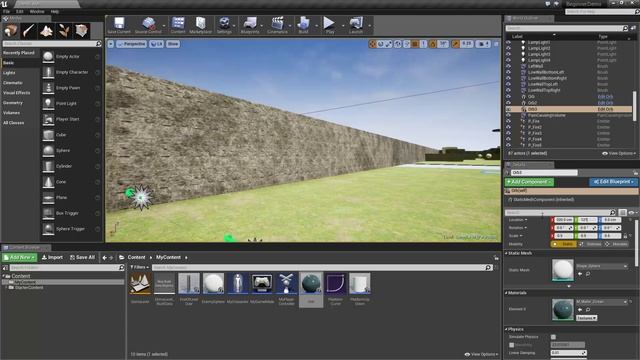The height and width of the screenshot is (360, 640).
Task: Open the material Element 0 dropdown
Action: 602,302
